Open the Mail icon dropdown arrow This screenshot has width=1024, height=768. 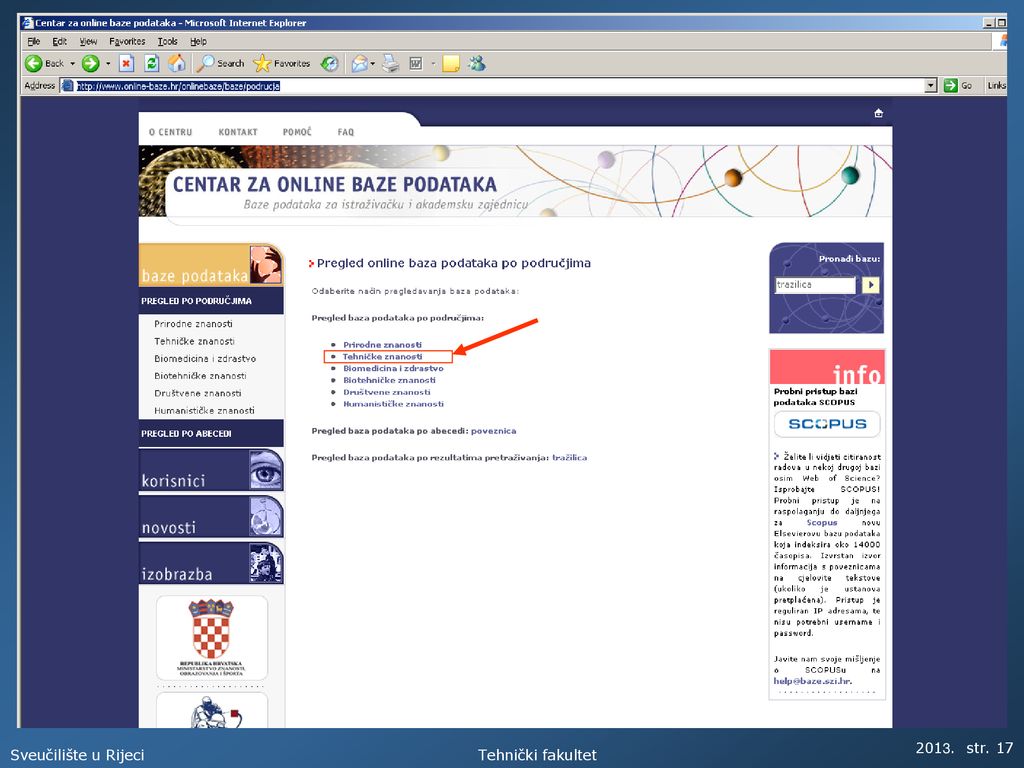tap(373, 64)
